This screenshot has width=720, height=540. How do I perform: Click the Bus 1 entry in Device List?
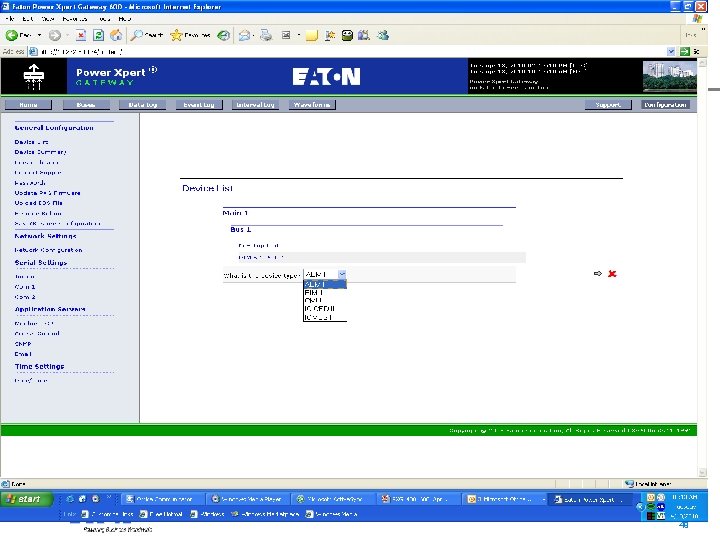pos(241,230)
